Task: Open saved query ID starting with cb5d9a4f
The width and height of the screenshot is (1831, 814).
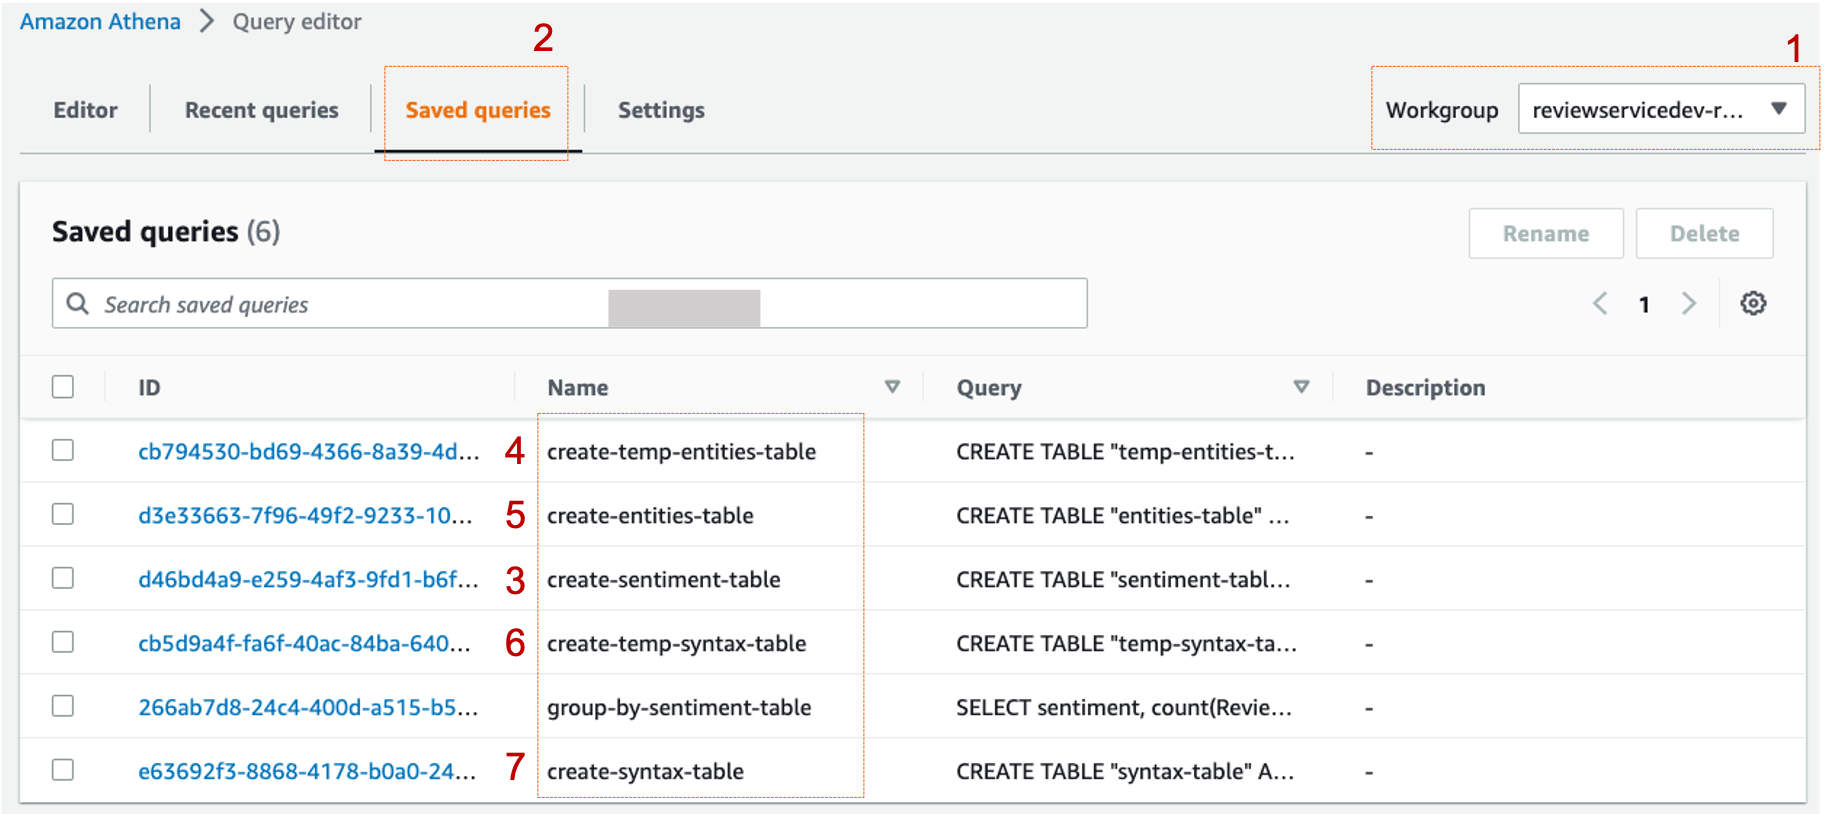Action: point(304,644)
